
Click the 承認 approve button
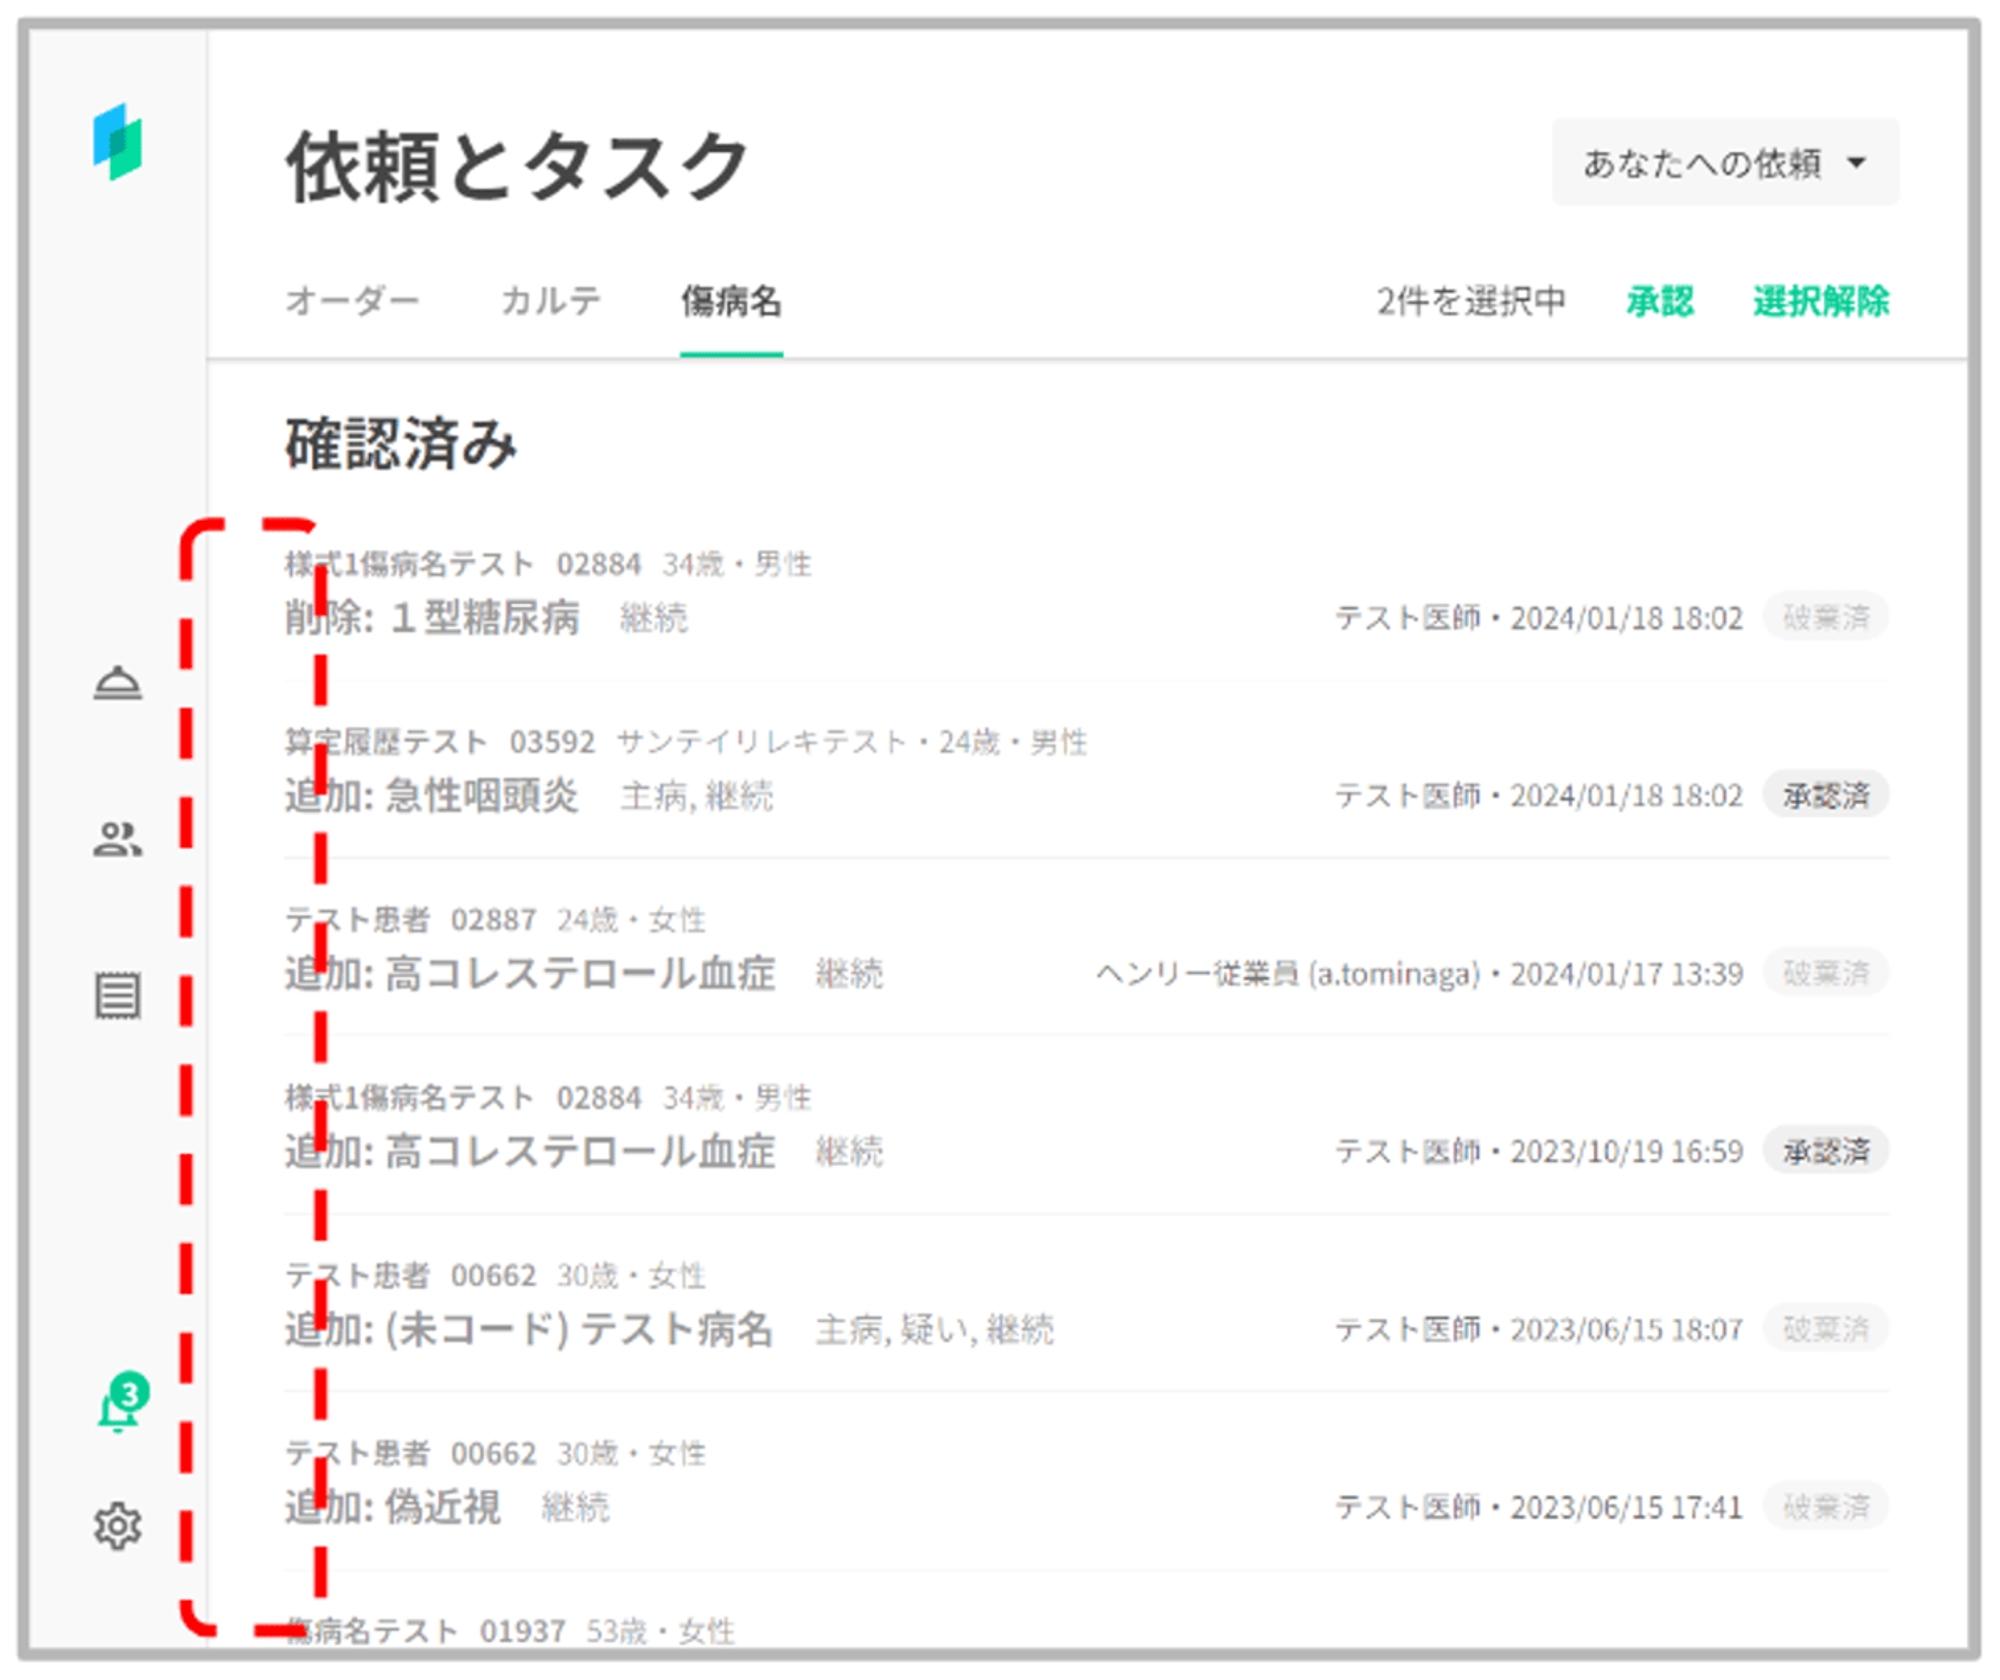coord(1660,300)
